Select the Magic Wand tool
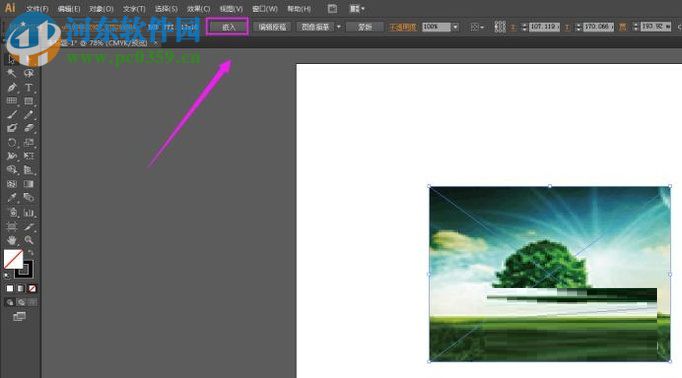 point(12,73)
